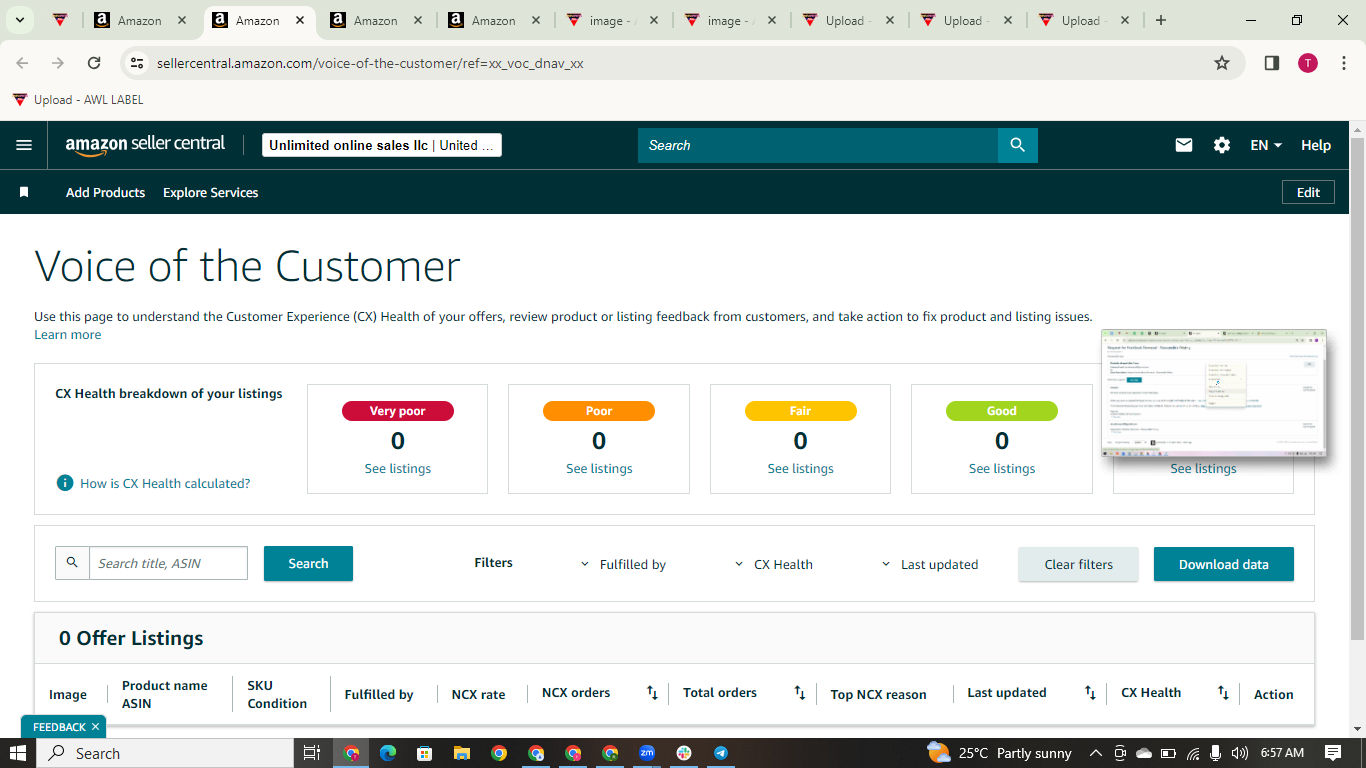This screenshot has height=768, width=1366.
Task: View site information icon in address bar
Action: [138, 63]
